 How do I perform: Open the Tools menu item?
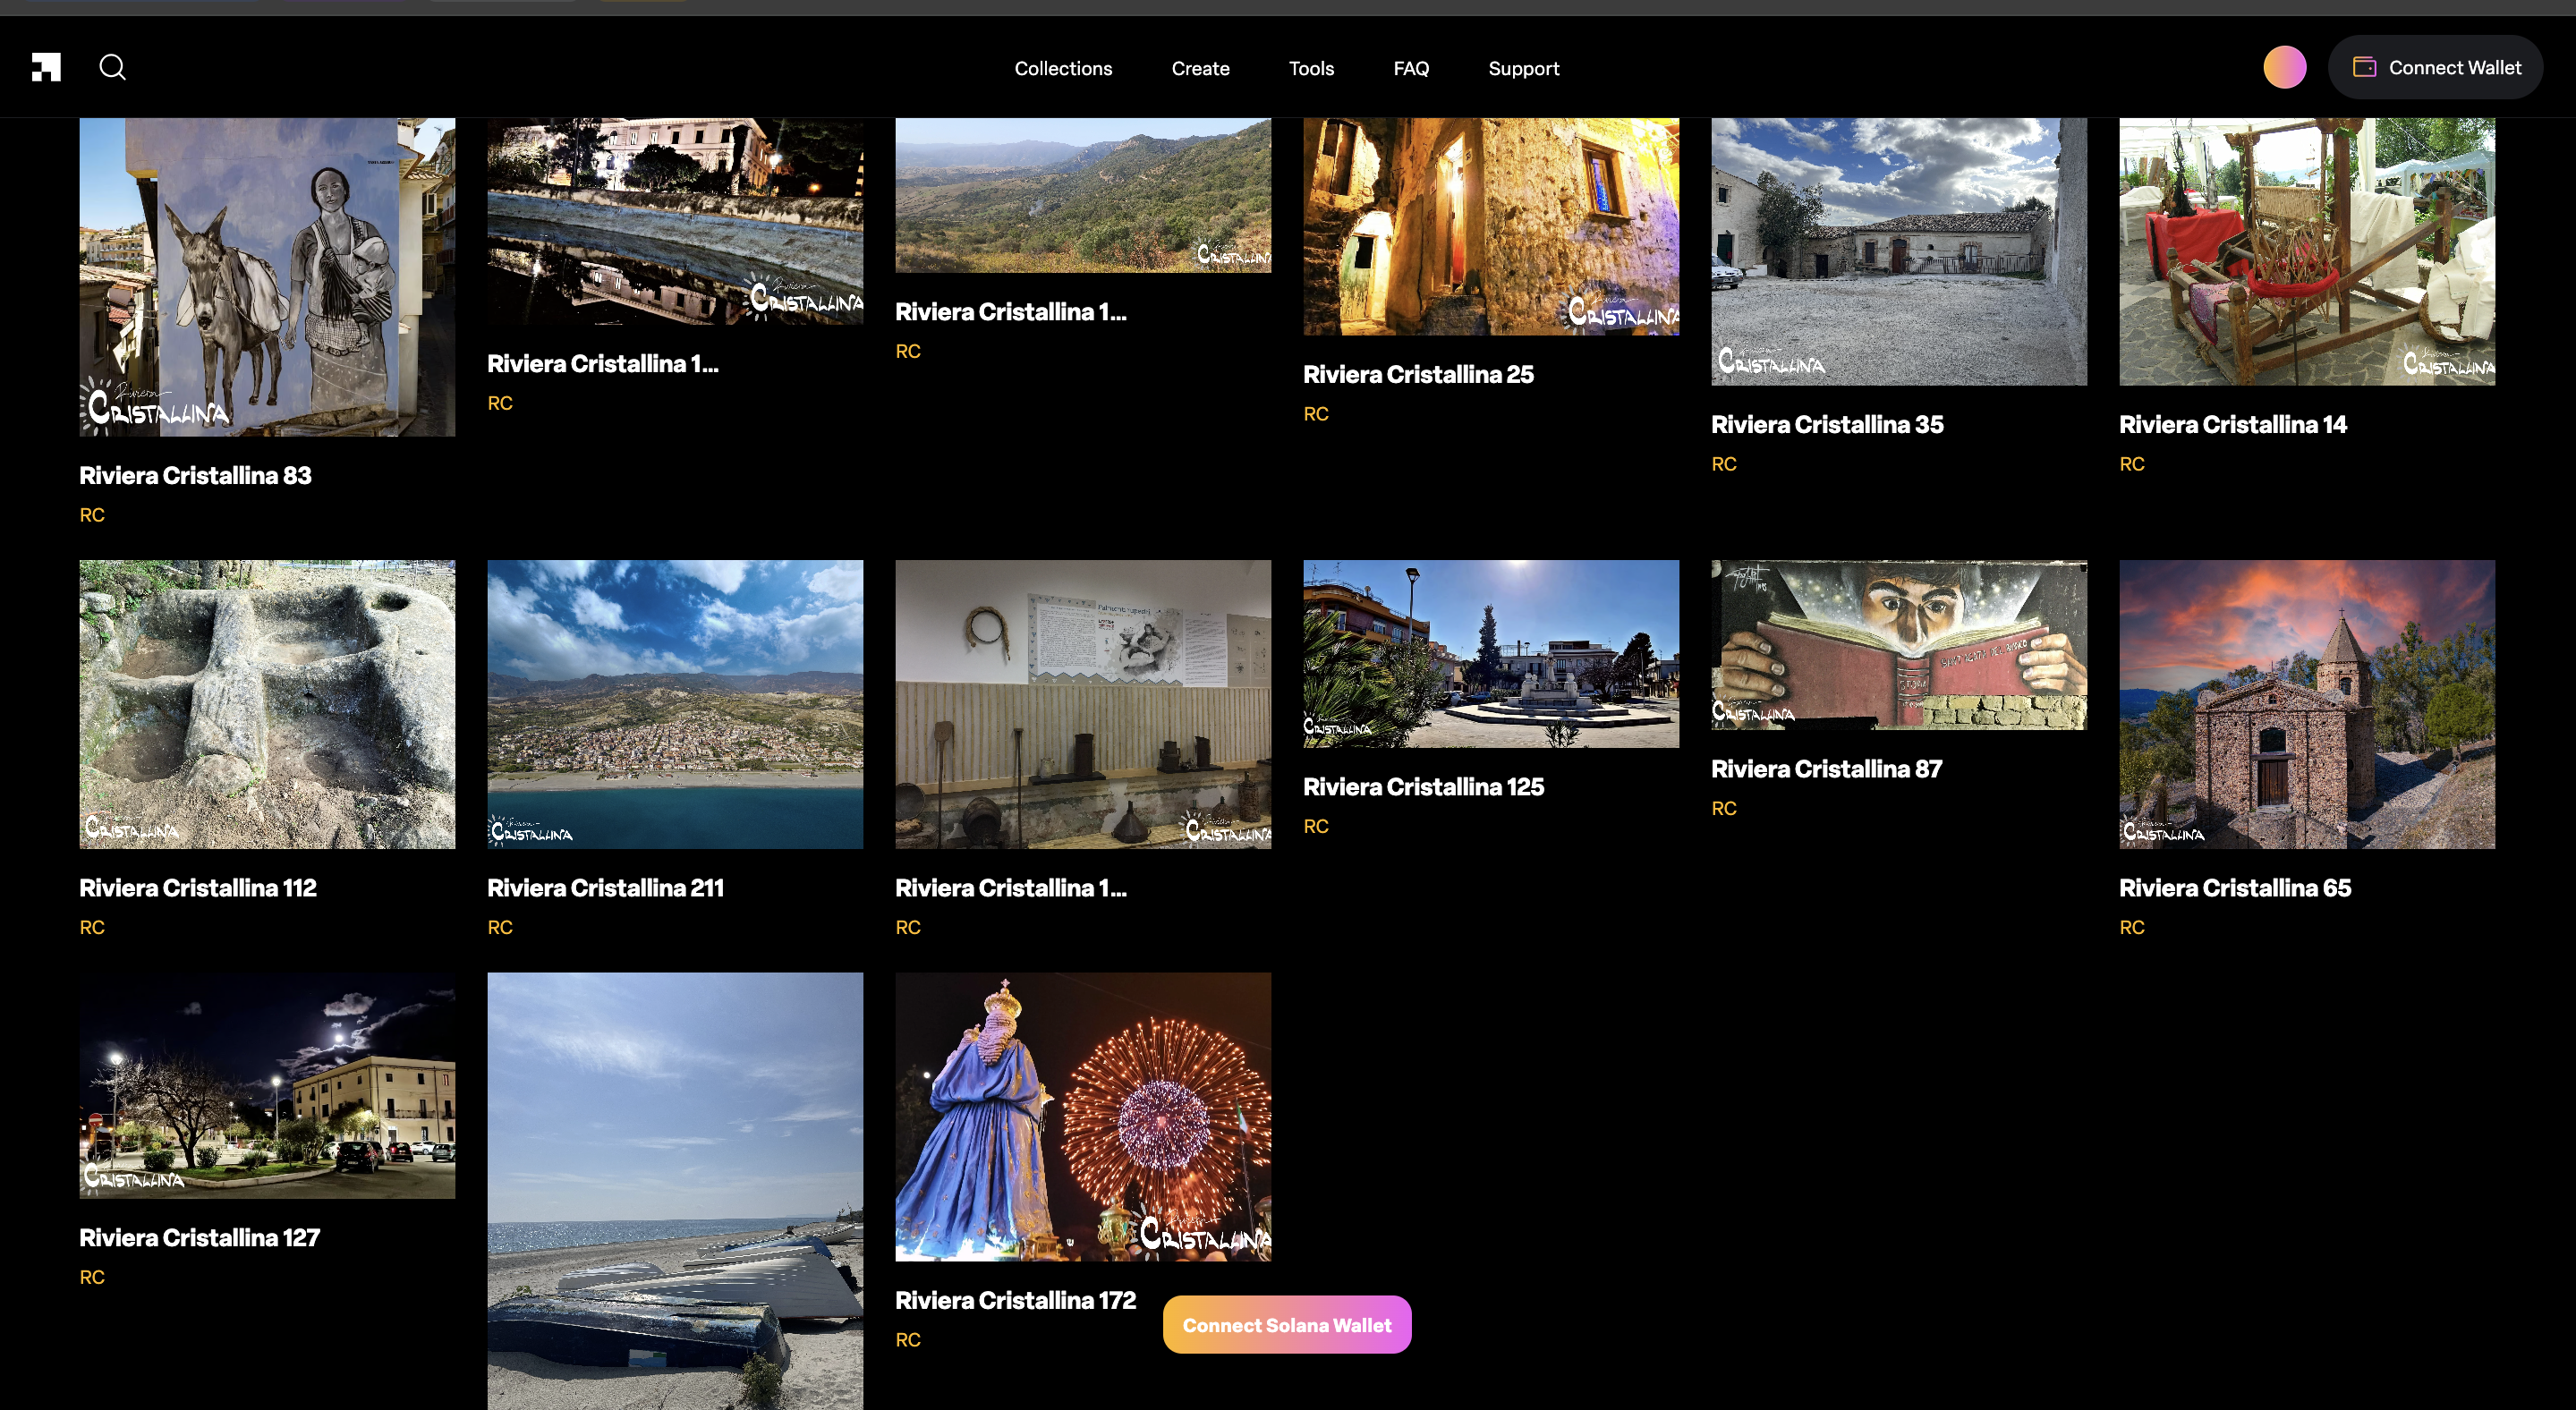(1311, 68)
